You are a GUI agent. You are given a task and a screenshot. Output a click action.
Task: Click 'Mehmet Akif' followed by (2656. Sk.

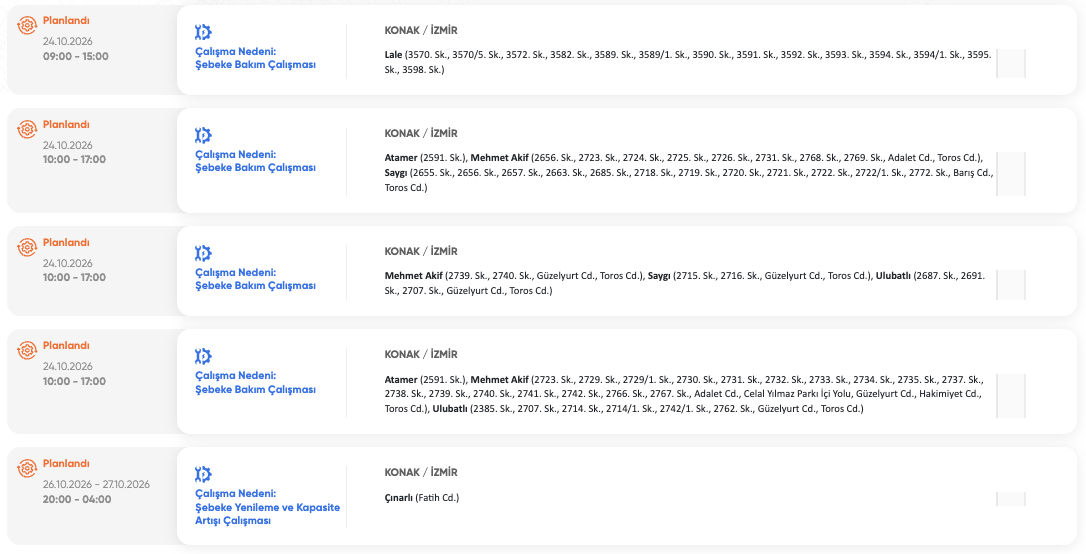click(499, 157)
